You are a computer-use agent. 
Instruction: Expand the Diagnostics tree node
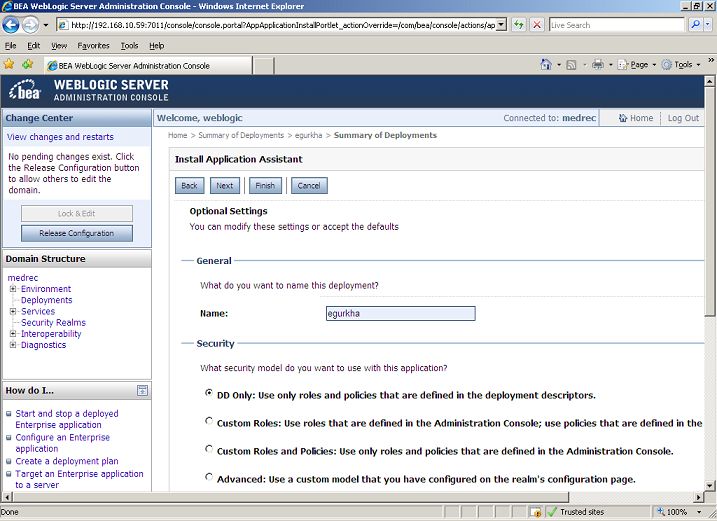13,344
